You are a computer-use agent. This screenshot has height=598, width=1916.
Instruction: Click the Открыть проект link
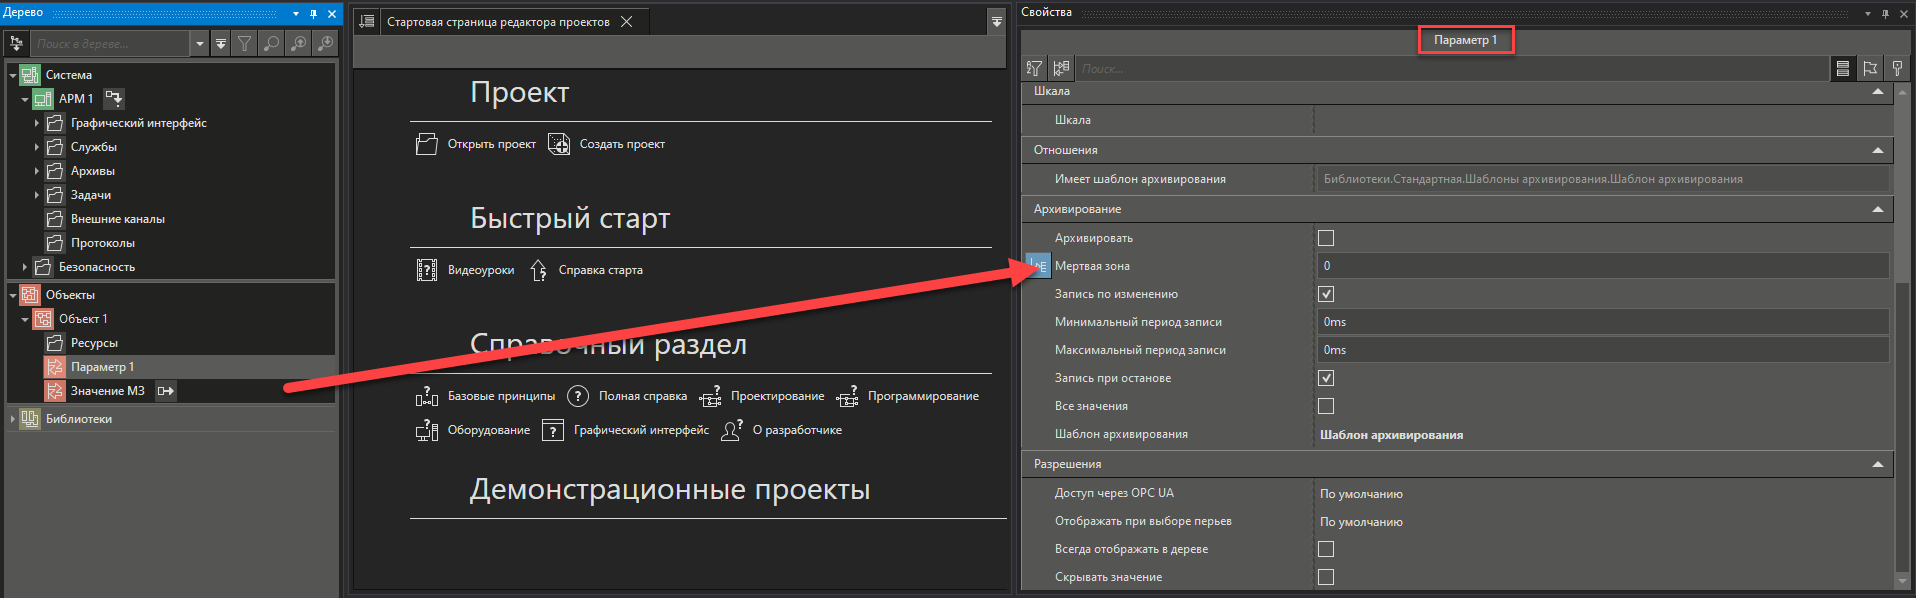[491, 144]
